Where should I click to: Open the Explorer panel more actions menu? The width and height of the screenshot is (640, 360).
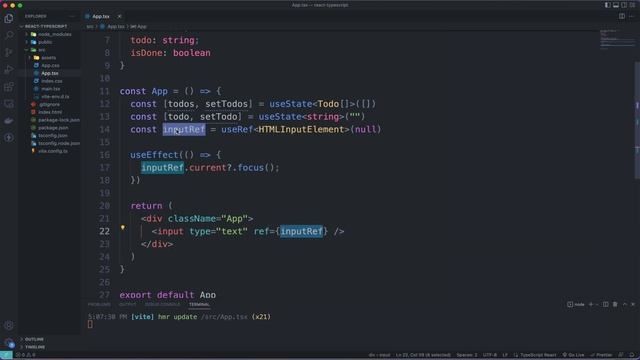pyautogui.click(x=72, y=16)
